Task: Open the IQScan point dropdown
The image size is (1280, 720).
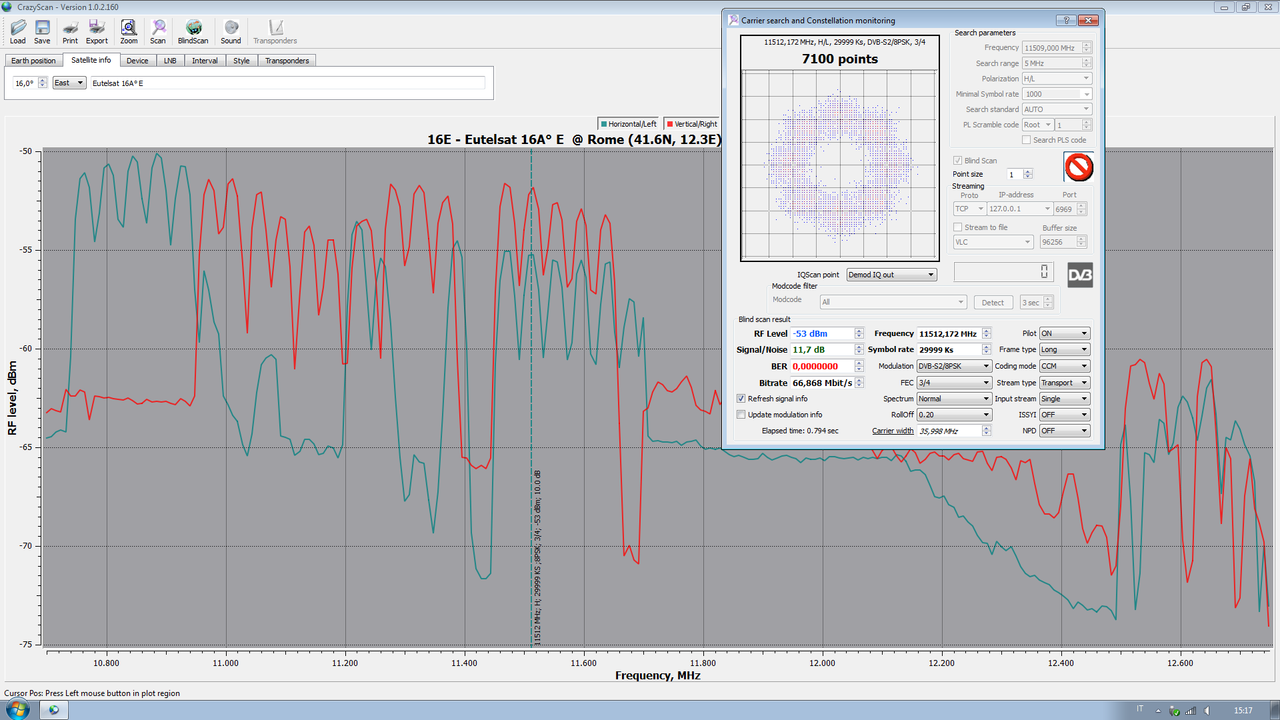Action: 891,274
